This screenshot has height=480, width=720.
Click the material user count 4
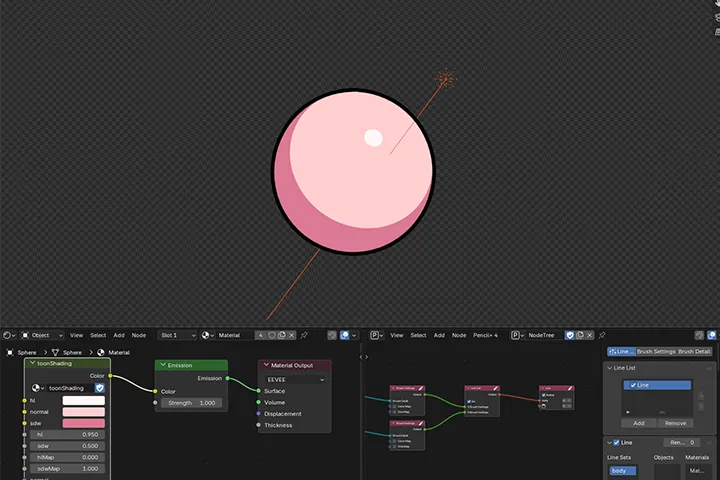[x=260, y=335]
